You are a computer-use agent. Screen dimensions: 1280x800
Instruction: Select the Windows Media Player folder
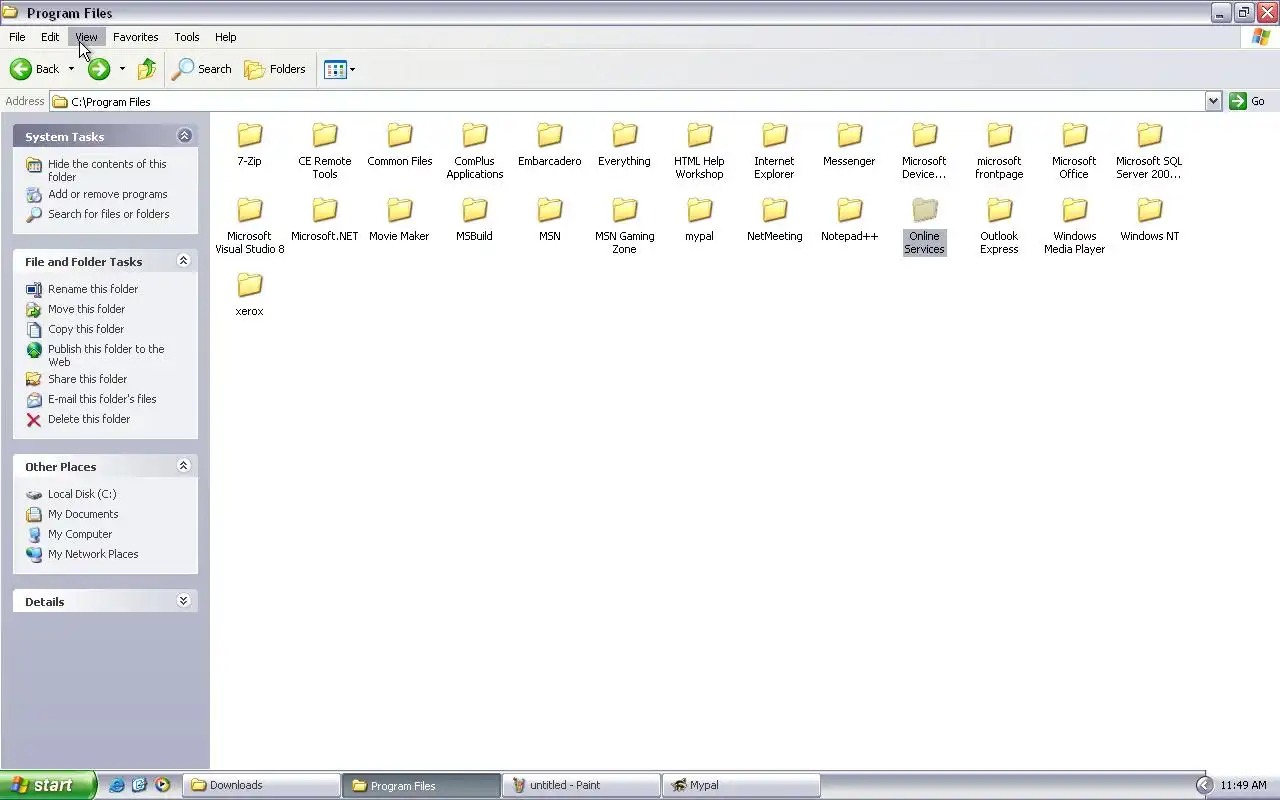pos(1075,225)
